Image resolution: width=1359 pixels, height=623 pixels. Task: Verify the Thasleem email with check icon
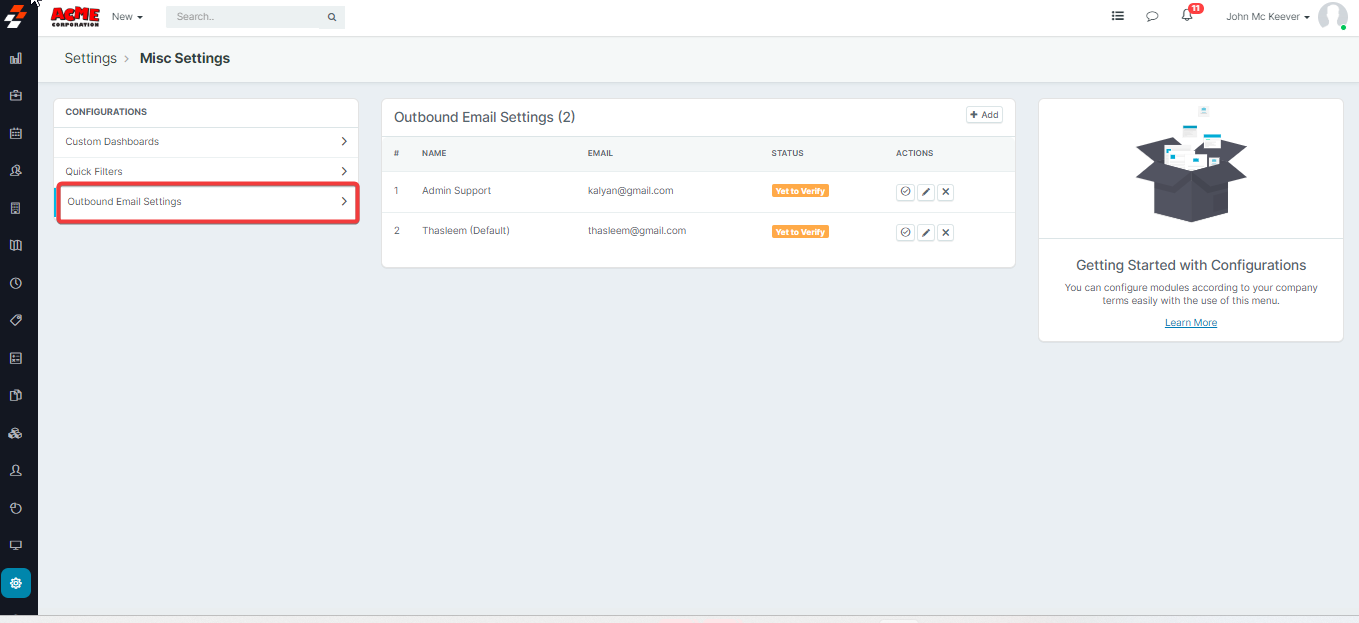coord(905,232)
